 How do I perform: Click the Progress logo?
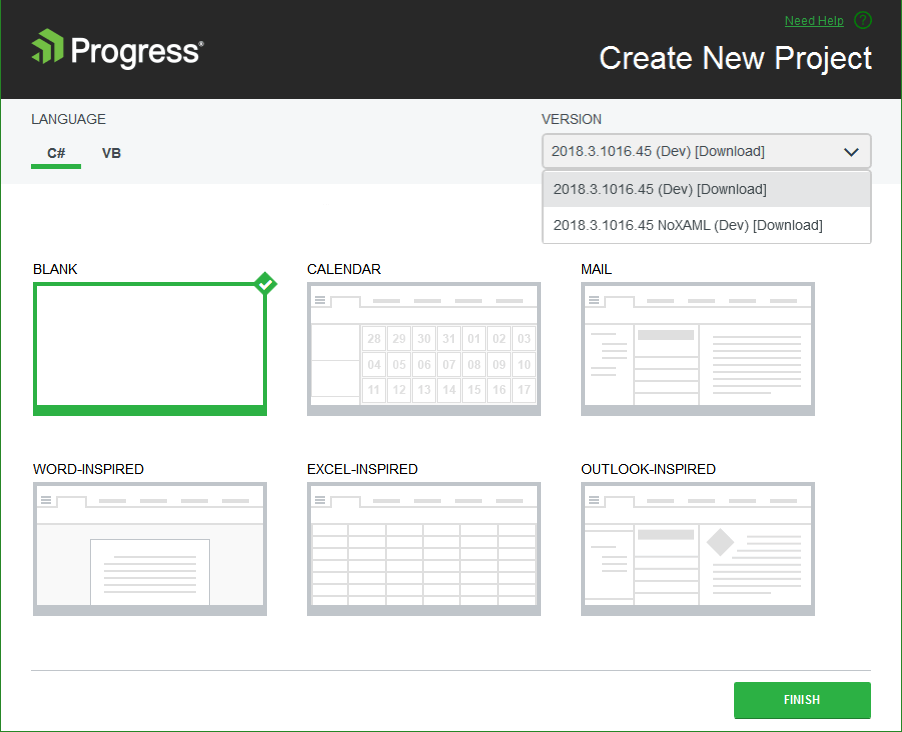click(x=117, y=49)
